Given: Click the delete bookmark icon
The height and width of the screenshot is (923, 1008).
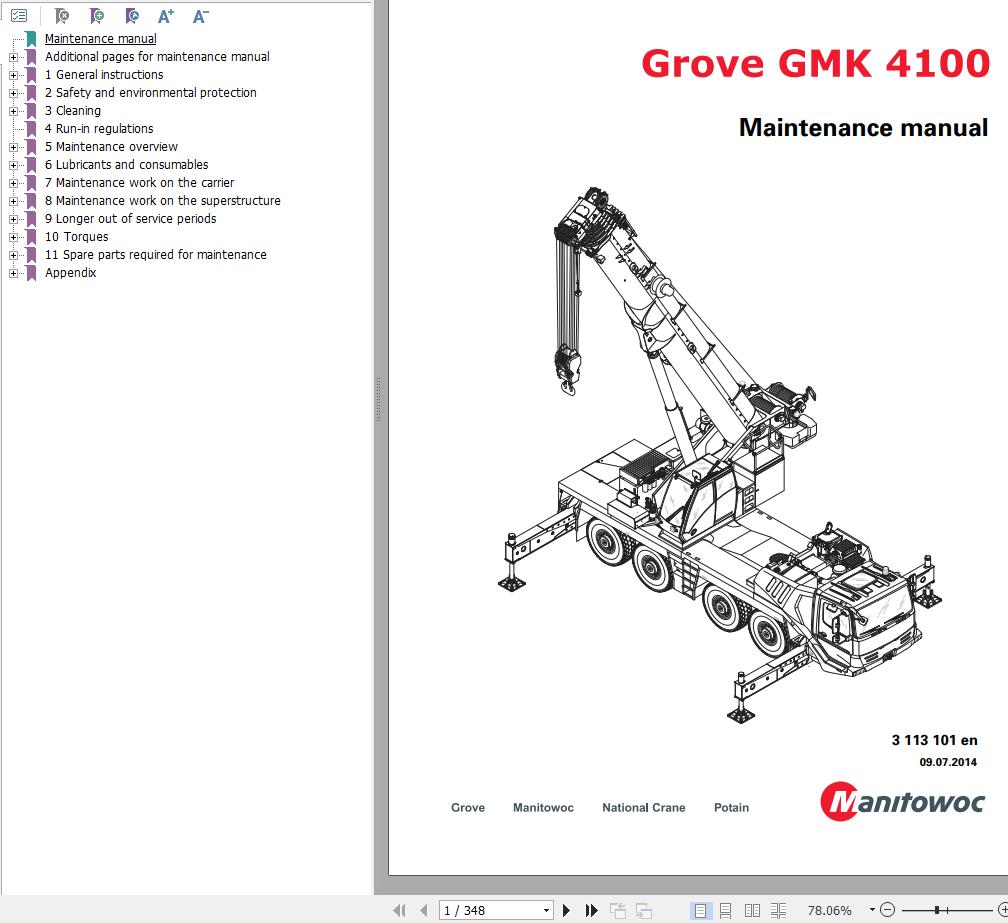Looking at the screenshot, I should [62, 15].
